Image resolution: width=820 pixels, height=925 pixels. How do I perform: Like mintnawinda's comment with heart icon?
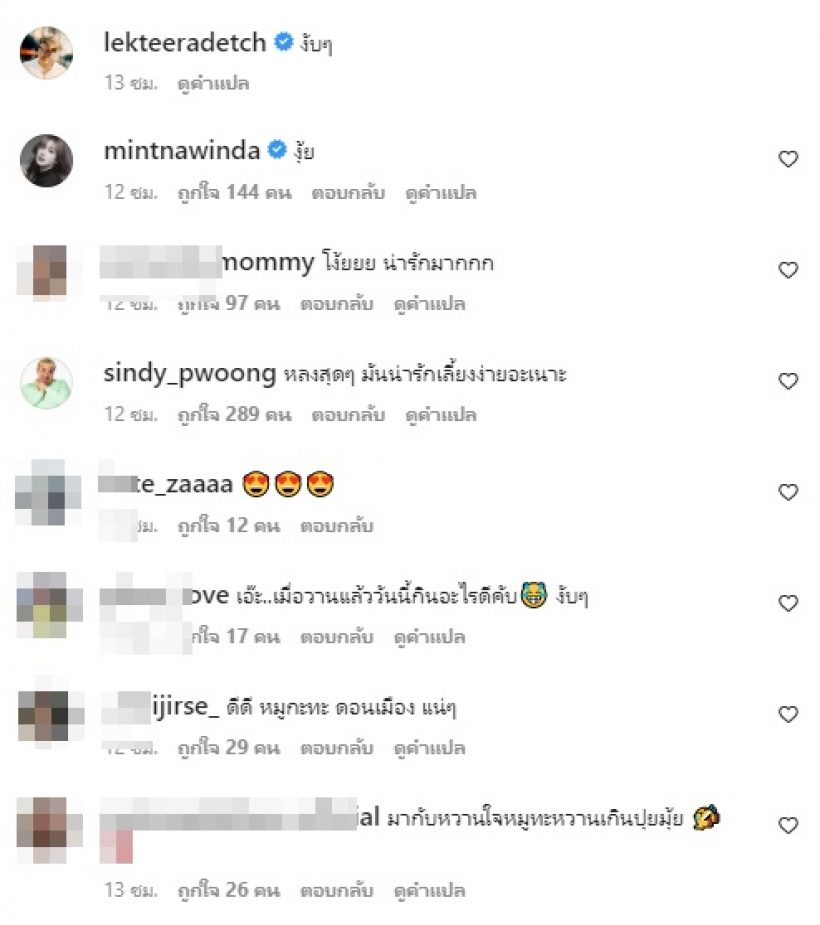point(788,159)
